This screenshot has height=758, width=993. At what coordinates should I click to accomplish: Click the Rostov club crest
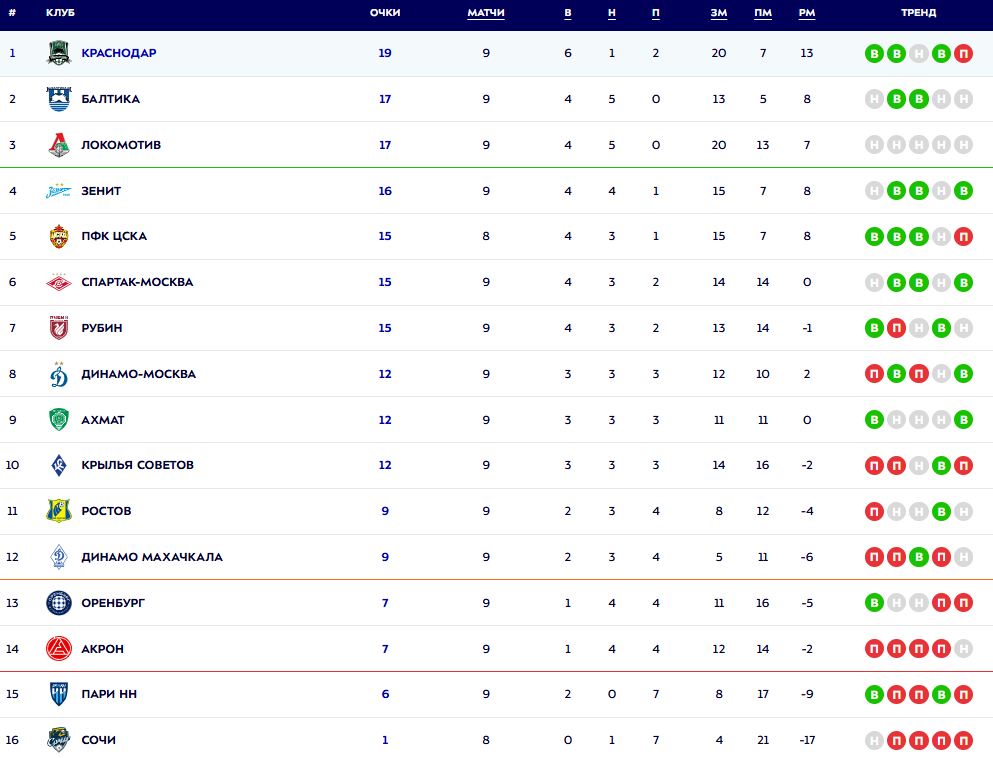(x=59, y=511)
